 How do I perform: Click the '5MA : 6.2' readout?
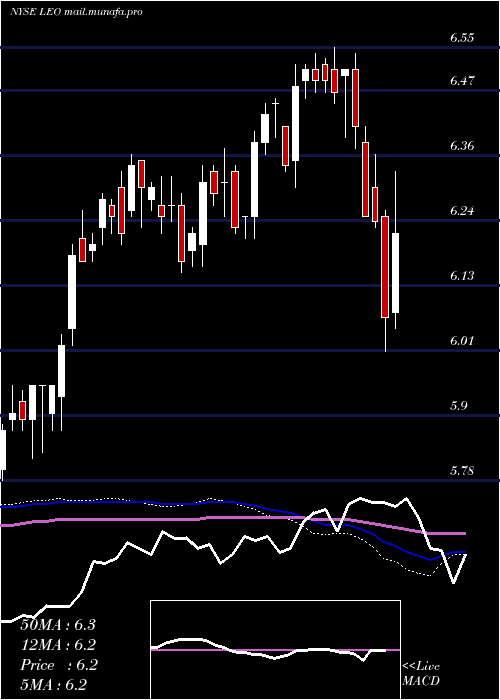[x=54, y=685]
